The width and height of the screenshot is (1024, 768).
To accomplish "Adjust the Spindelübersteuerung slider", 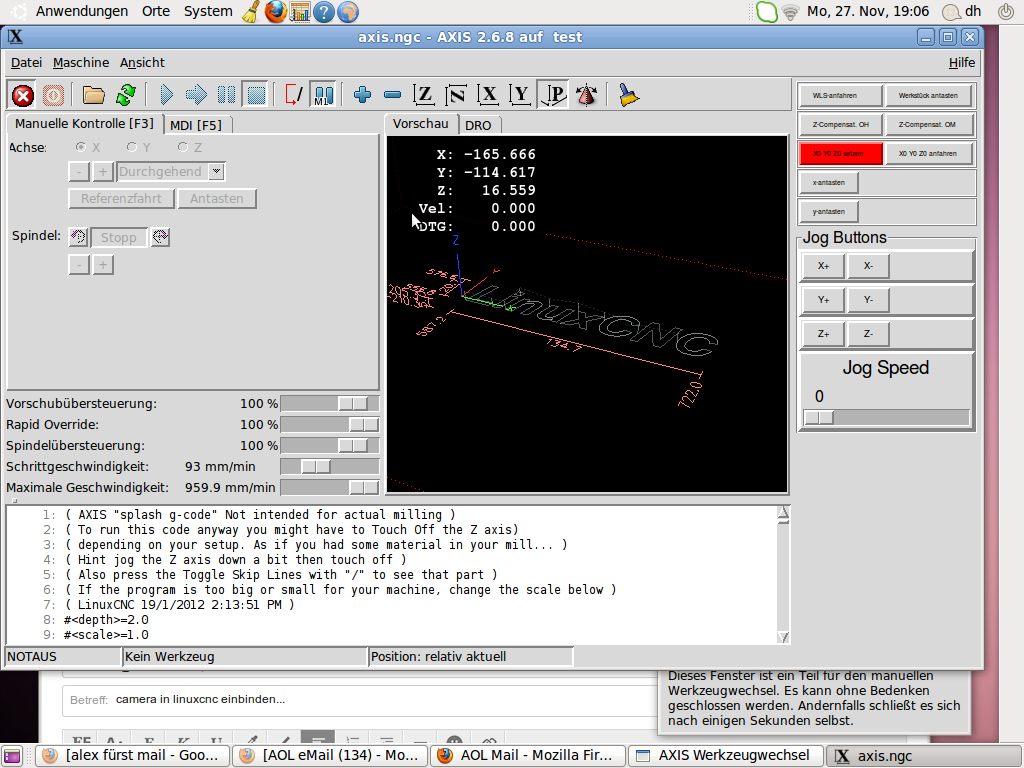I will pos(329,445).
